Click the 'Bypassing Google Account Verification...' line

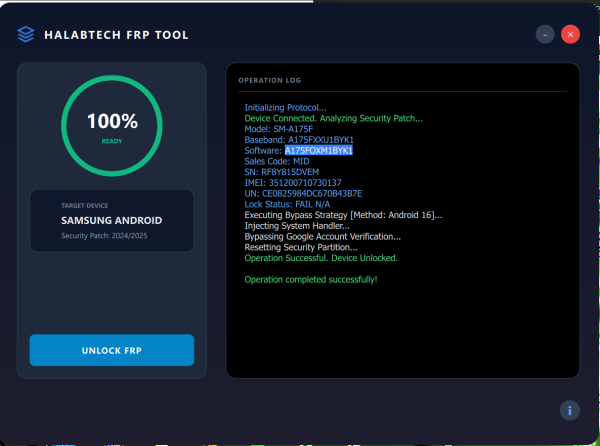coord(323,236)
